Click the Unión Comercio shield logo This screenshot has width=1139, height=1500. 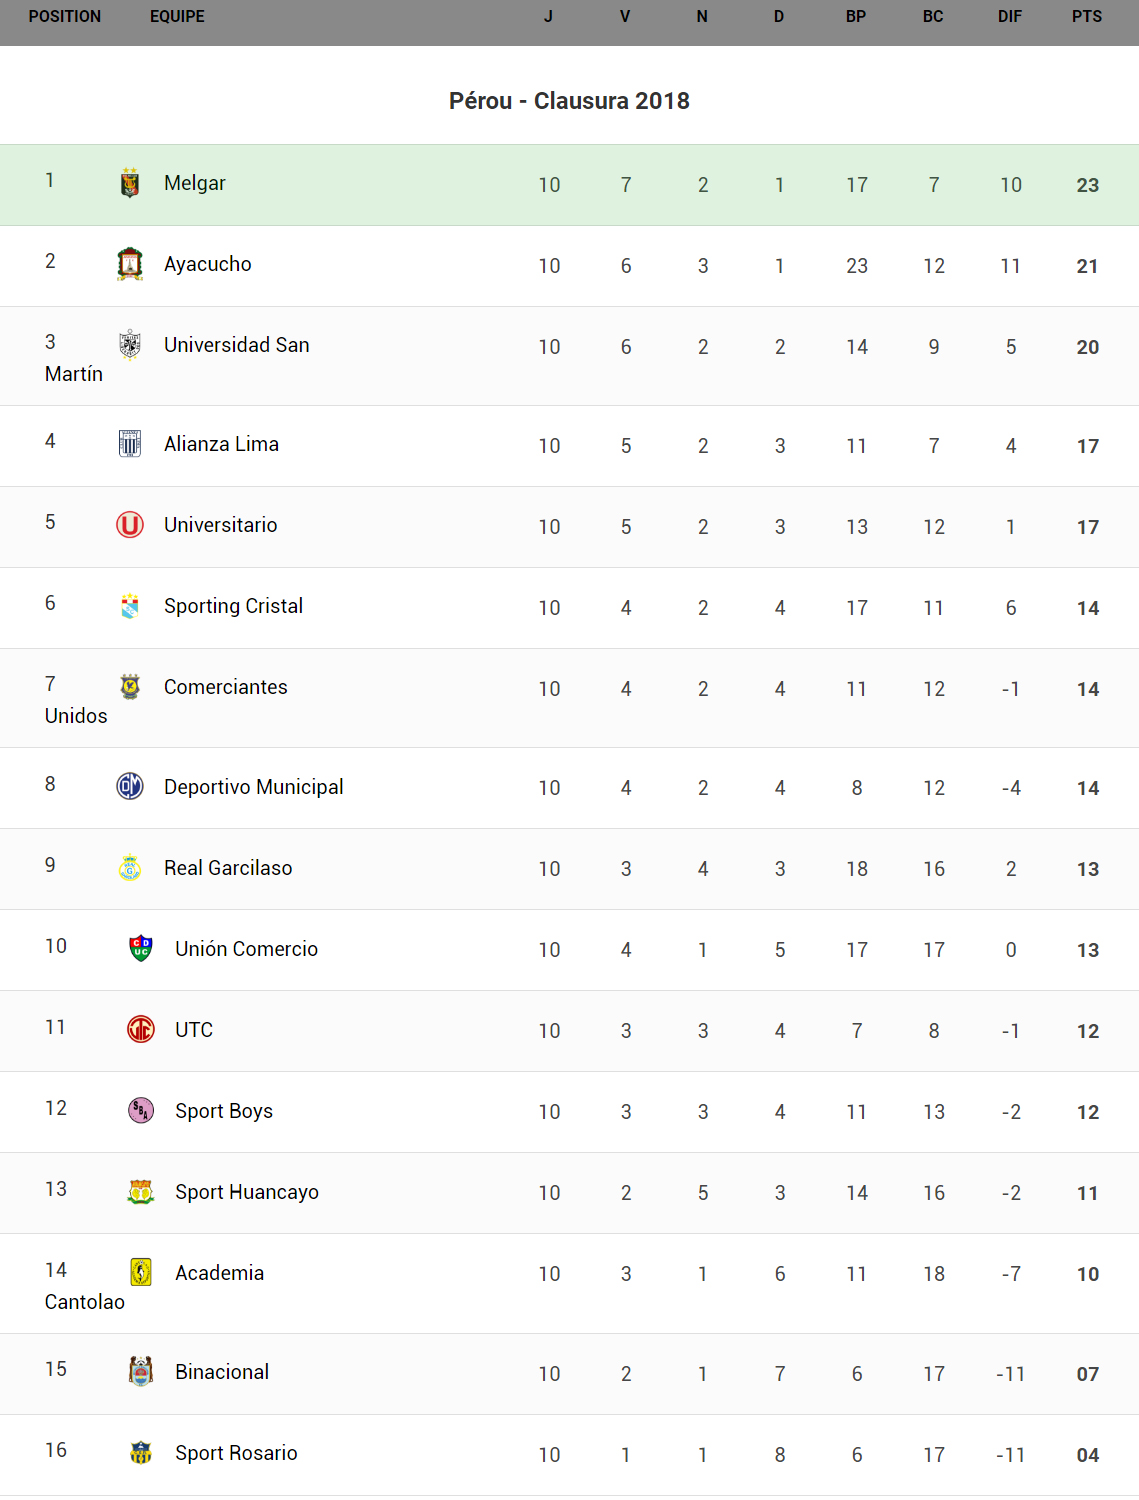141,948
